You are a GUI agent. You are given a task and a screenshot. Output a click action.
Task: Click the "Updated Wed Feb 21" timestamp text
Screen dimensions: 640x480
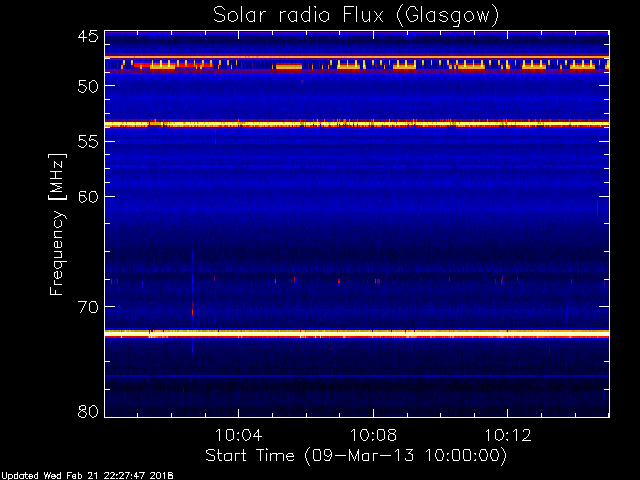(87, 476)
